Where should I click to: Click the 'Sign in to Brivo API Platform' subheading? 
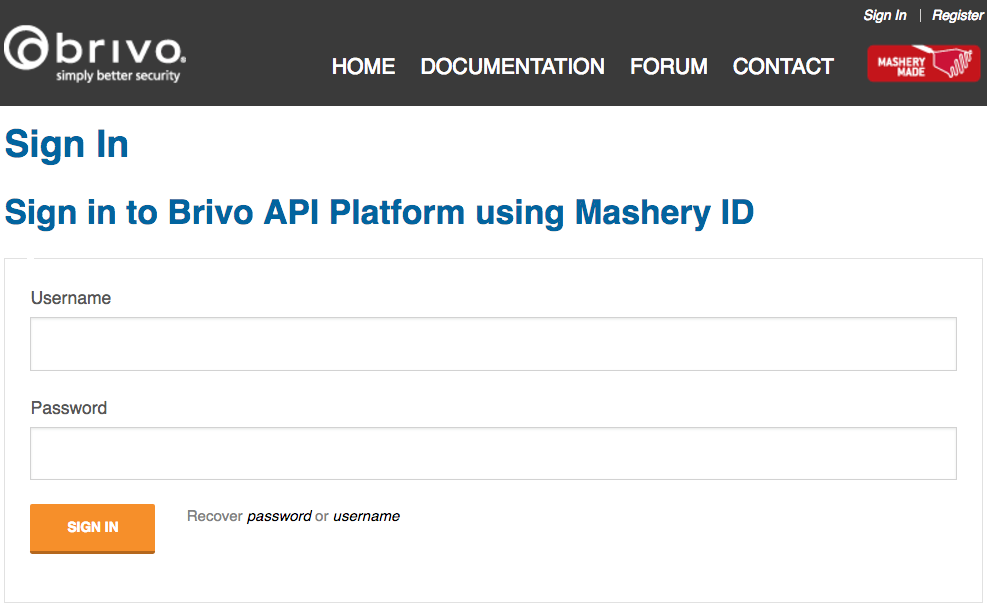pyautogui.click(x=379, y=212)
